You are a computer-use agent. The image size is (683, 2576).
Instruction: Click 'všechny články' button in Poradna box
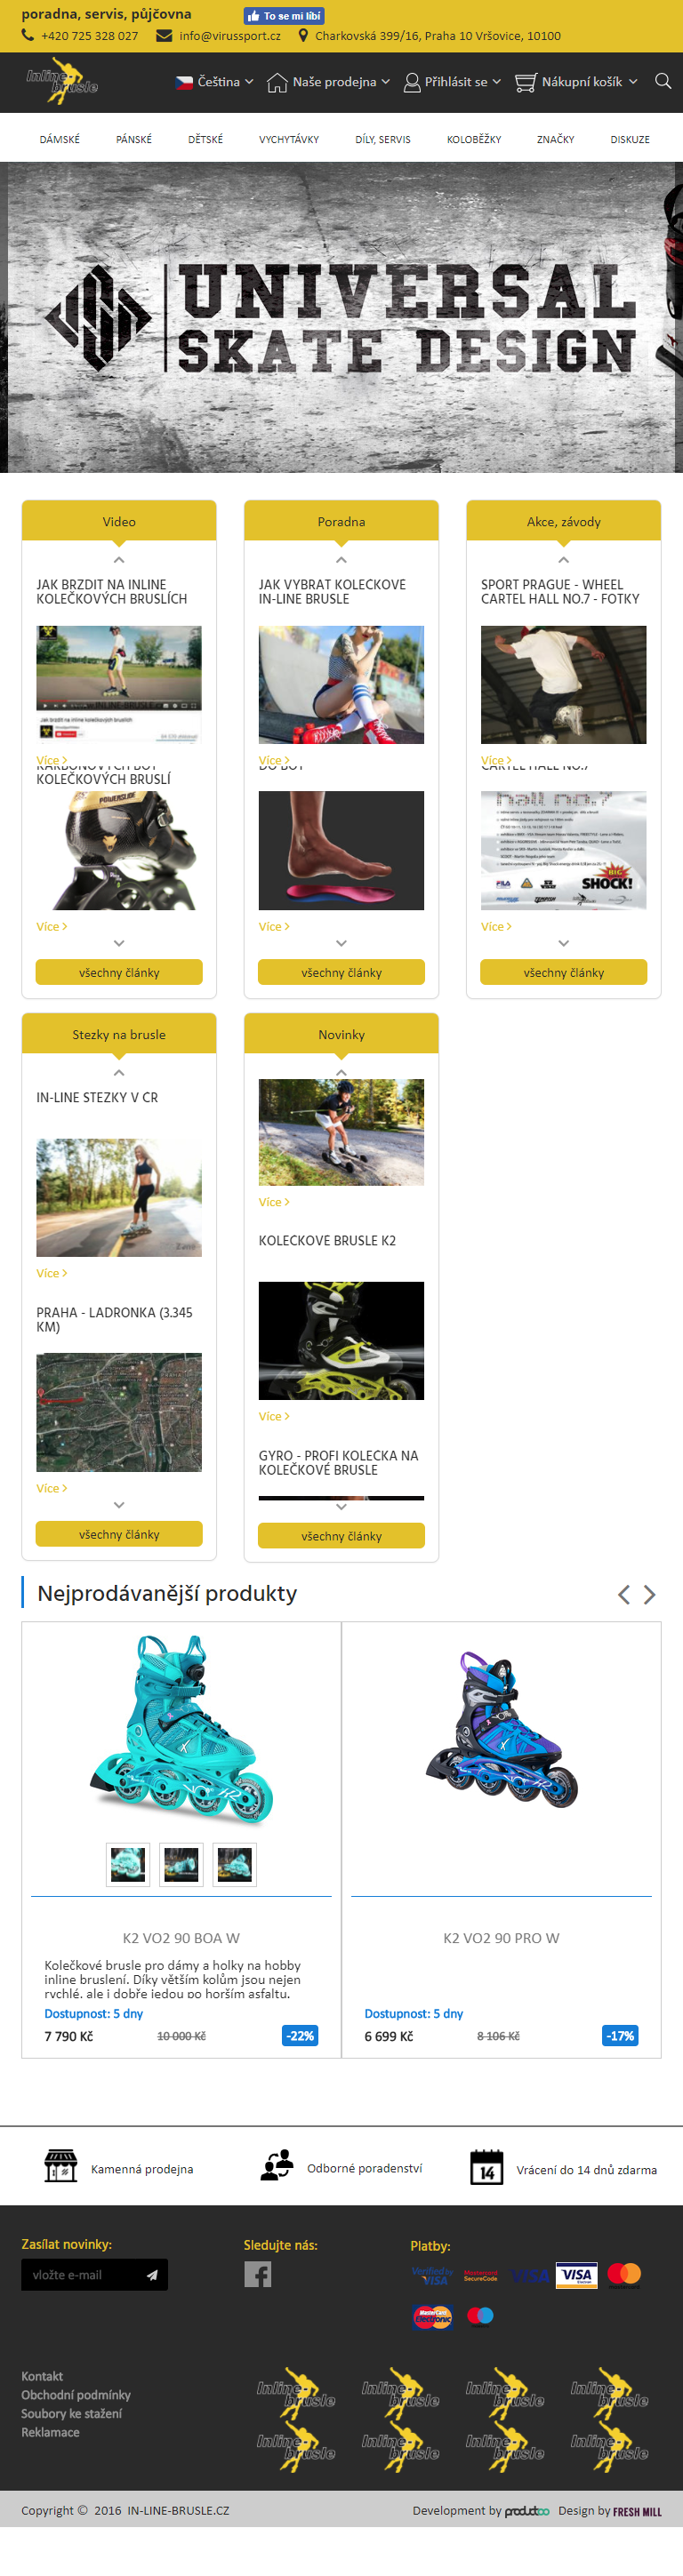point(341,972)
